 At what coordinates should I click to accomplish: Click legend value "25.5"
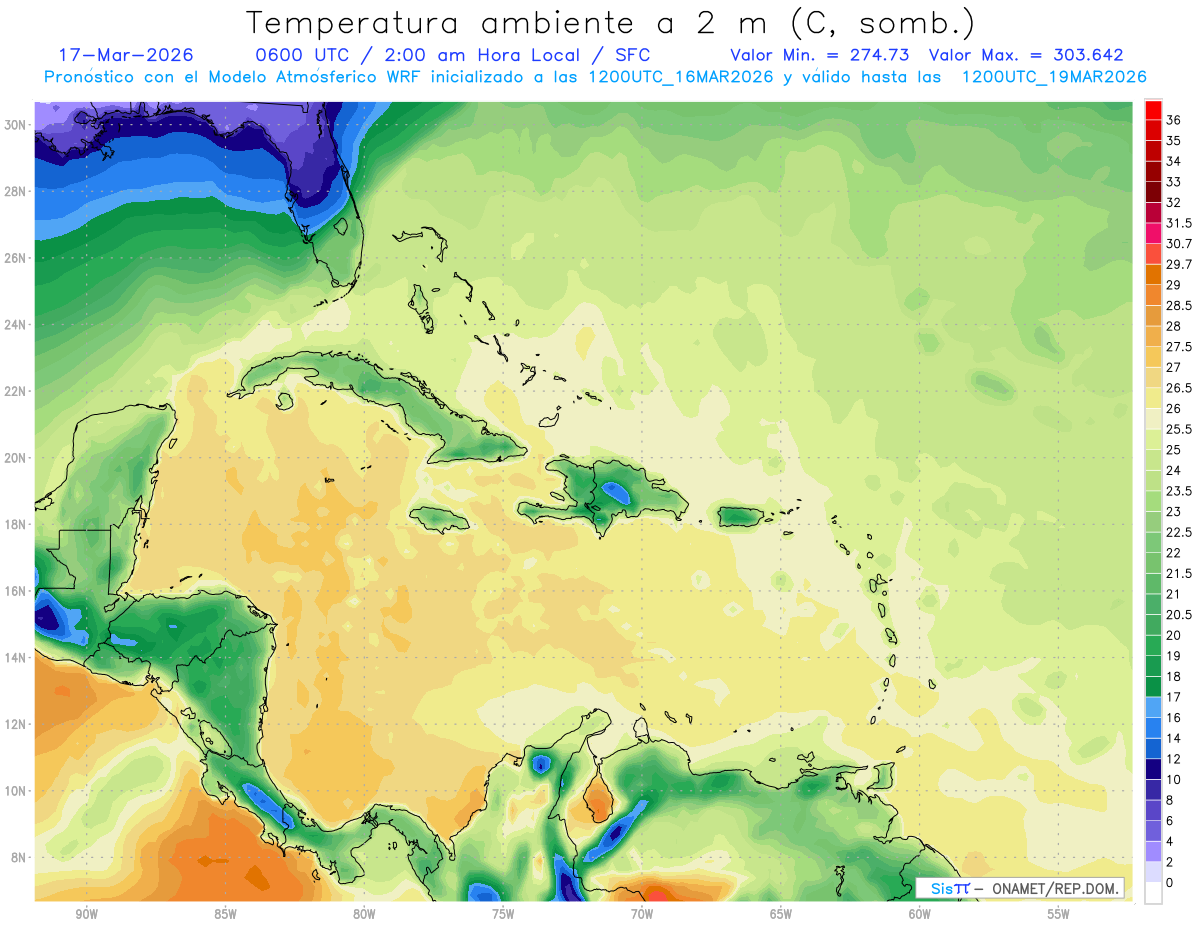[1181, 430]
